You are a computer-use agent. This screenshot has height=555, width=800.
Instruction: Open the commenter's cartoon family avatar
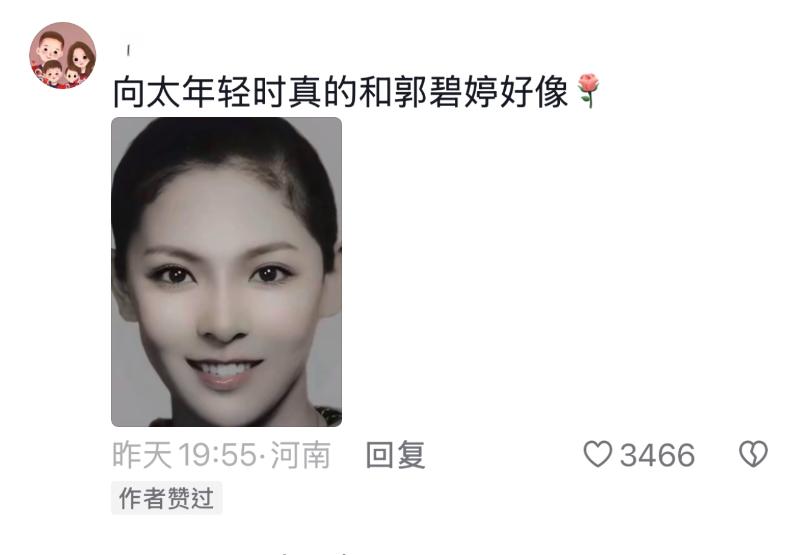[x=63, y=55]
